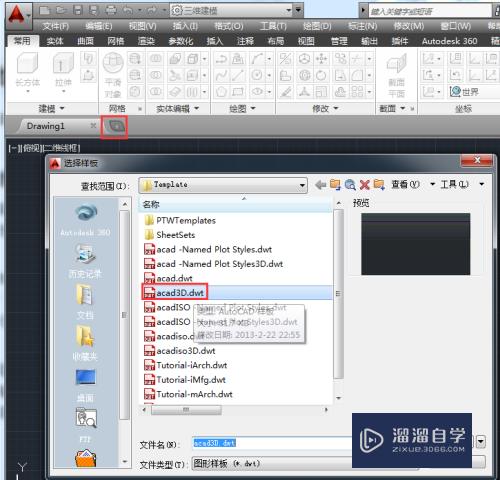
Task: Open FTP location in places sidebar
Action: 85,426
